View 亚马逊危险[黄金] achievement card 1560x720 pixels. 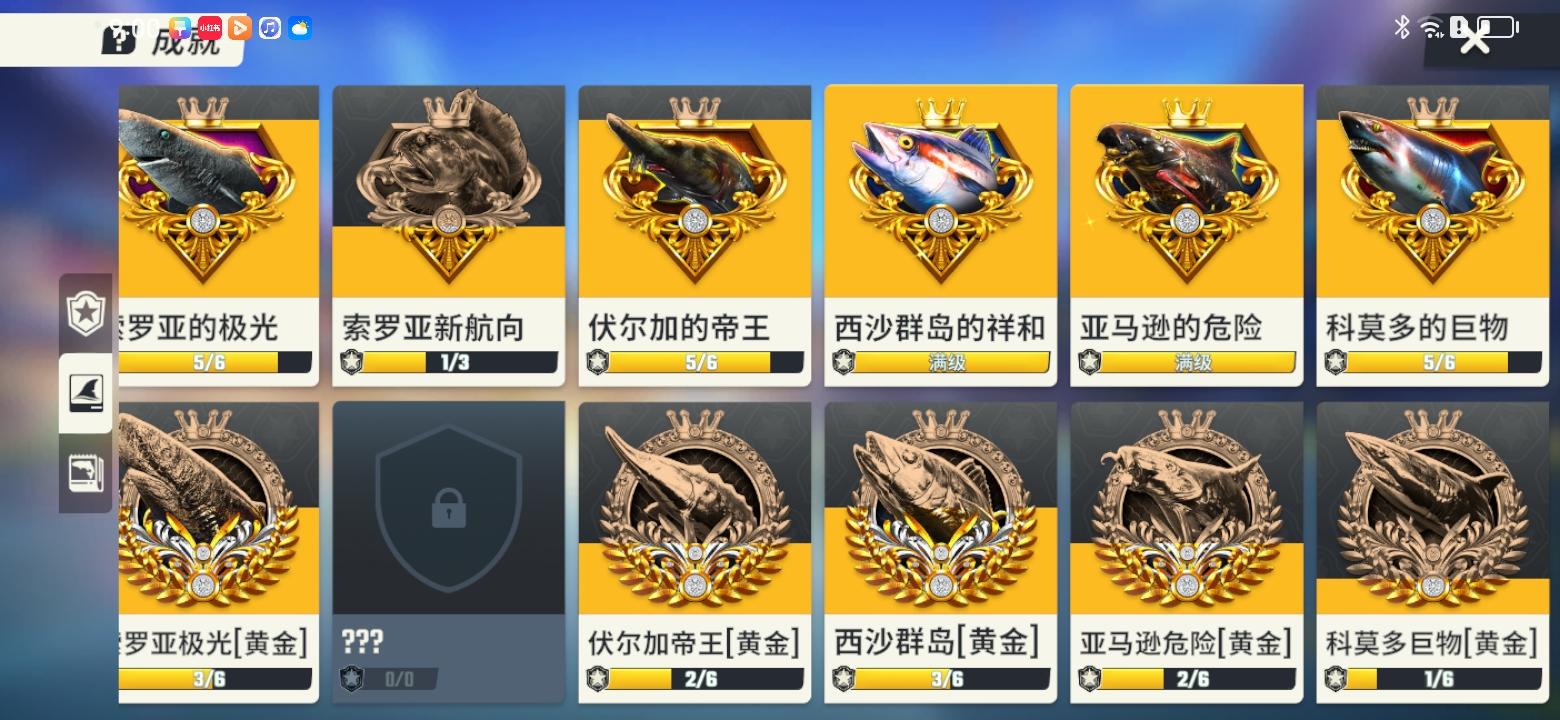coord(1186,552)
